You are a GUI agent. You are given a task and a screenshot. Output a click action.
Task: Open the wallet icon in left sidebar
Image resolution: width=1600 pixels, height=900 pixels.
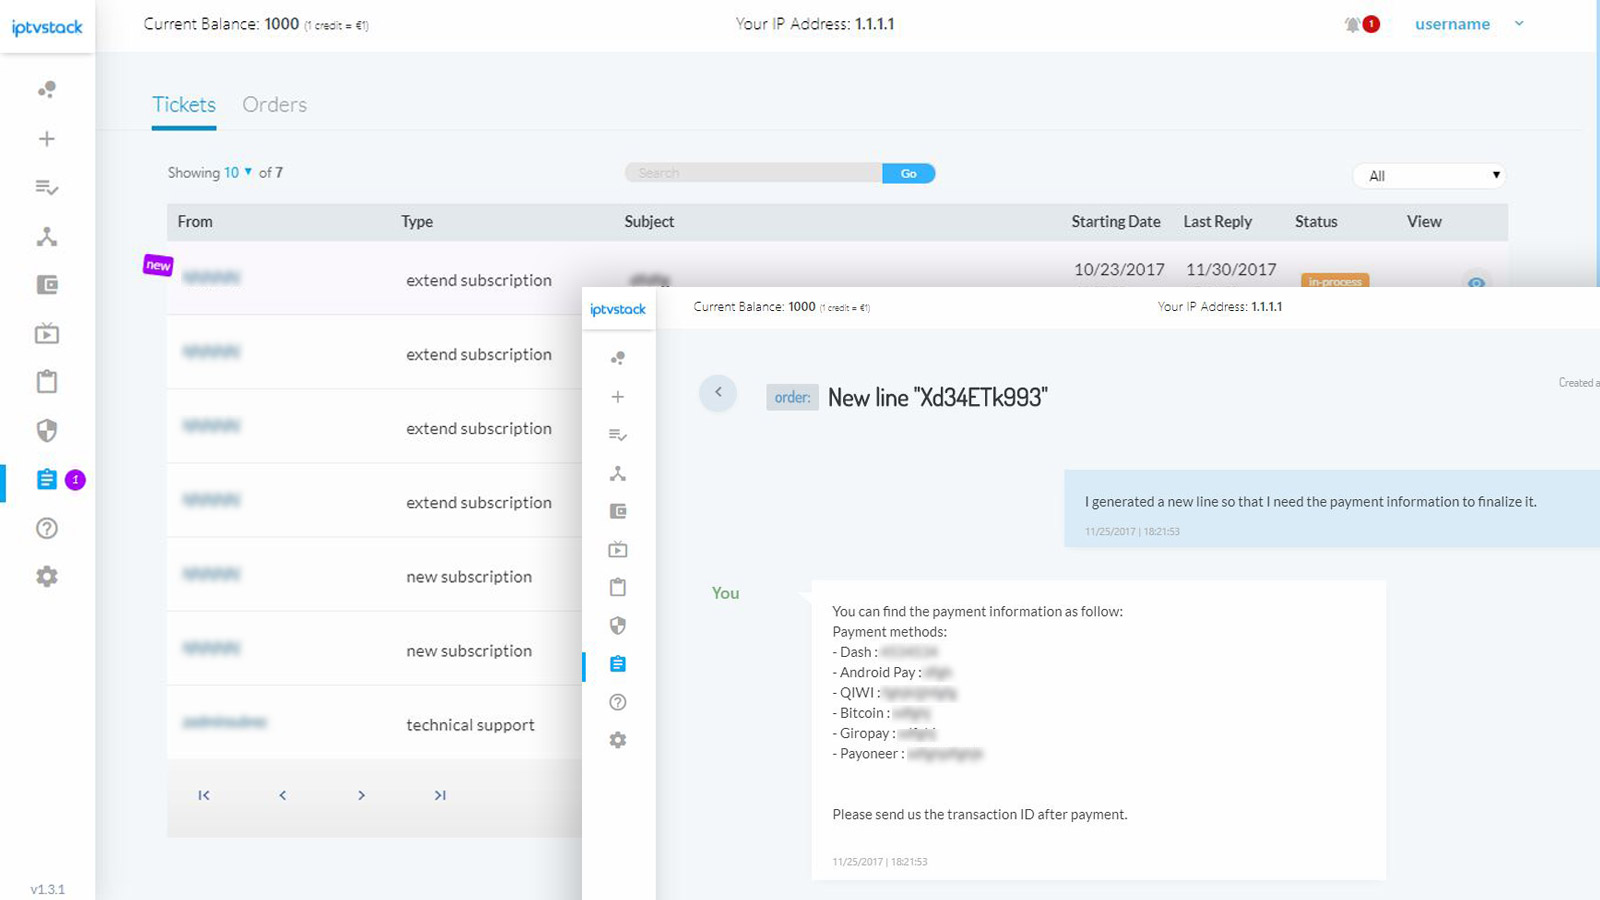[47, 285]
